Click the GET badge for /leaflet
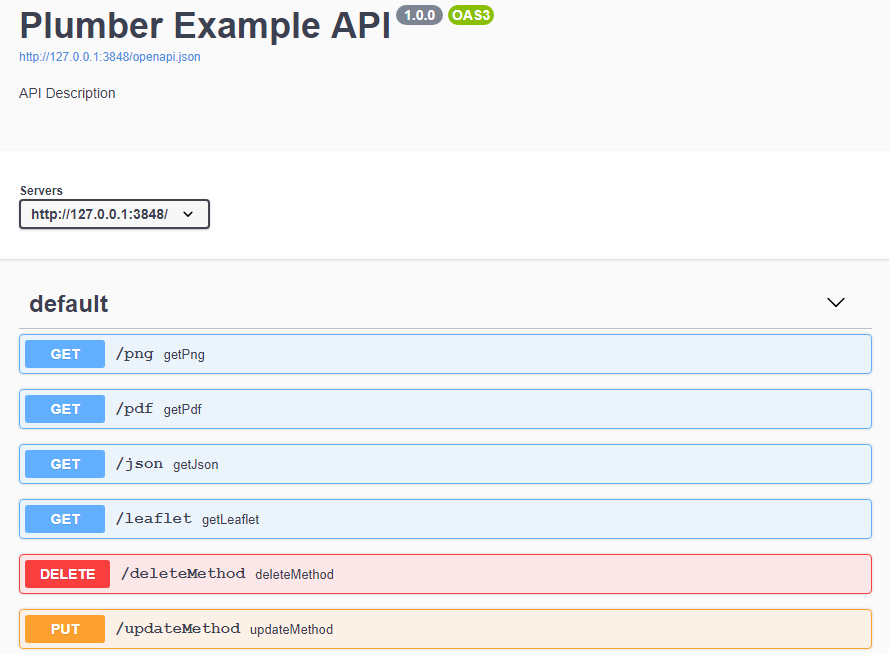Image resolution: width=889 pixels, height=653 pixels. 65,519
